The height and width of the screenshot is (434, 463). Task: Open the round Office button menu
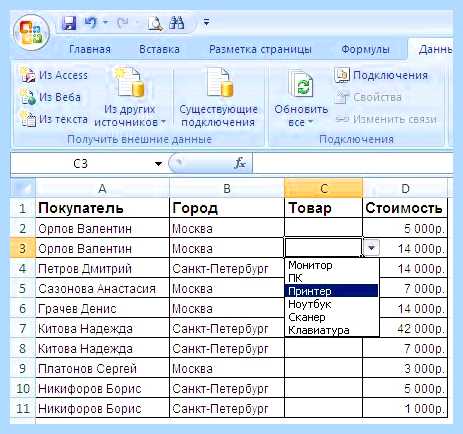pos(31,33)
